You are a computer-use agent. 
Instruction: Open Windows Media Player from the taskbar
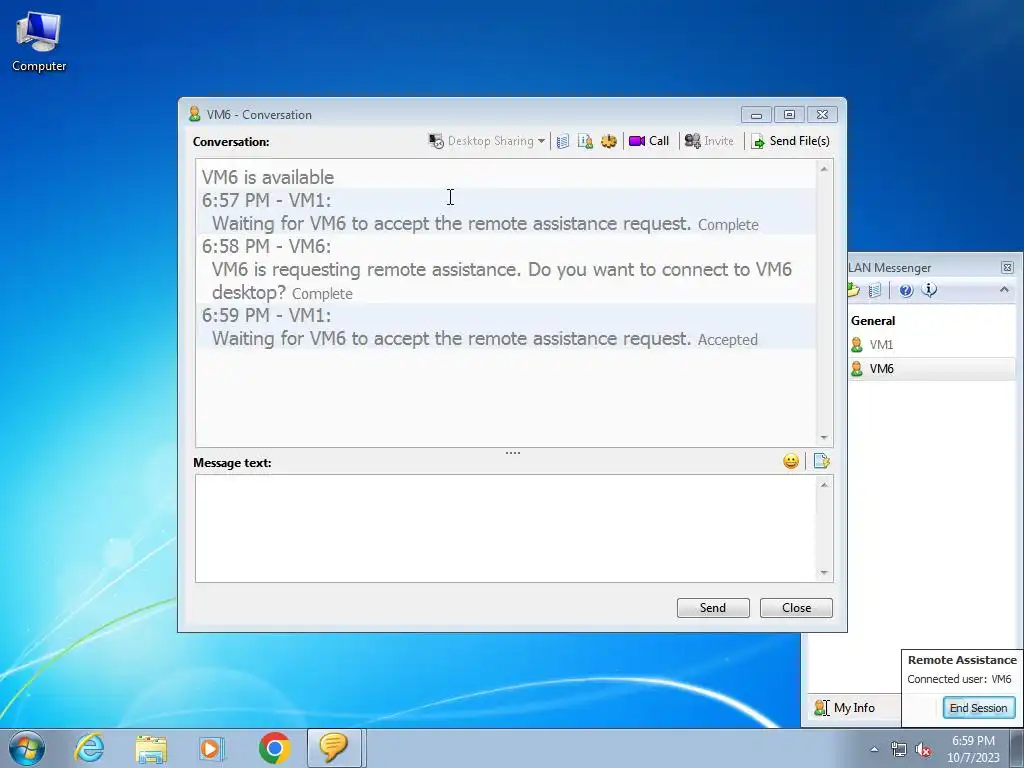tap(212, 748)
